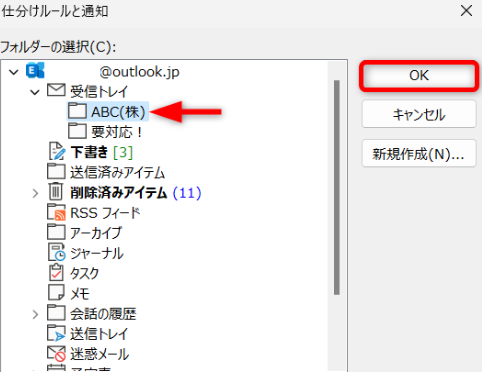Screen dimensions: 482x372
Task: Select the @outlook.jp account label
Action: tap(139, 71)
